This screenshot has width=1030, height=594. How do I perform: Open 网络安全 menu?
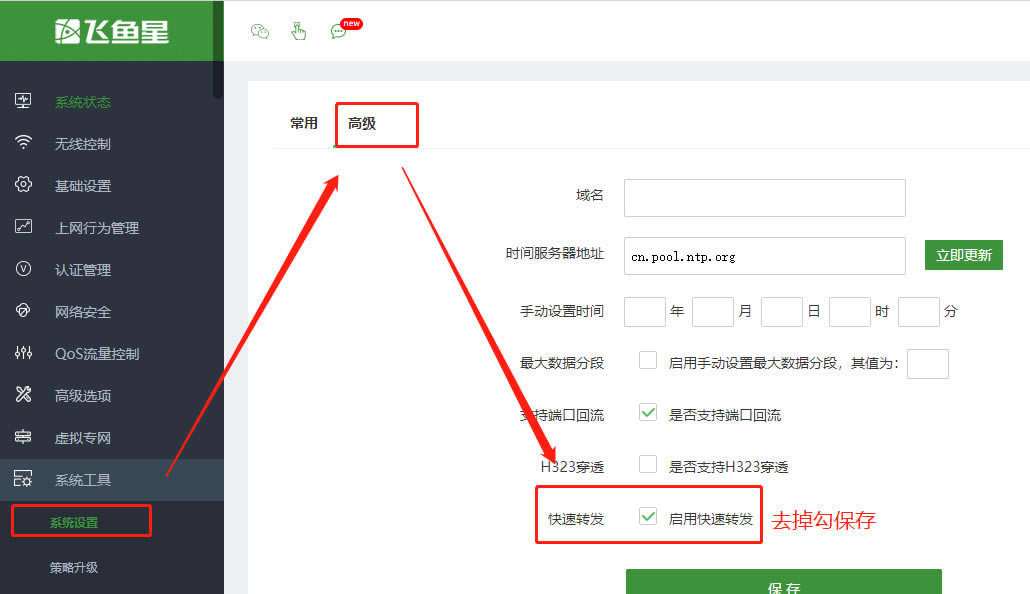(x=83, y=312)
